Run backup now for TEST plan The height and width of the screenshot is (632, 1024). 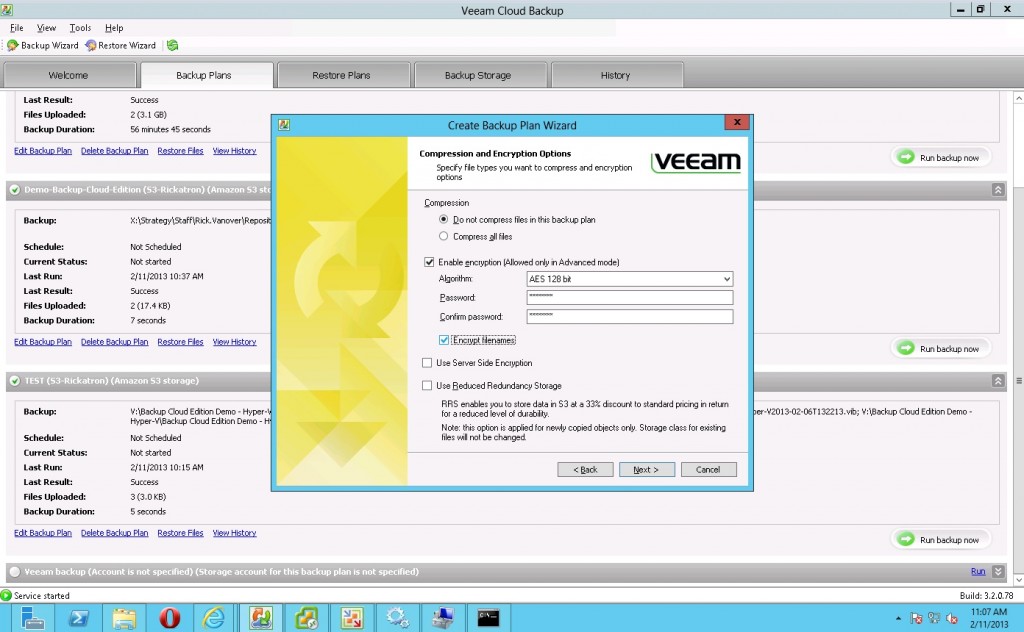940,540
